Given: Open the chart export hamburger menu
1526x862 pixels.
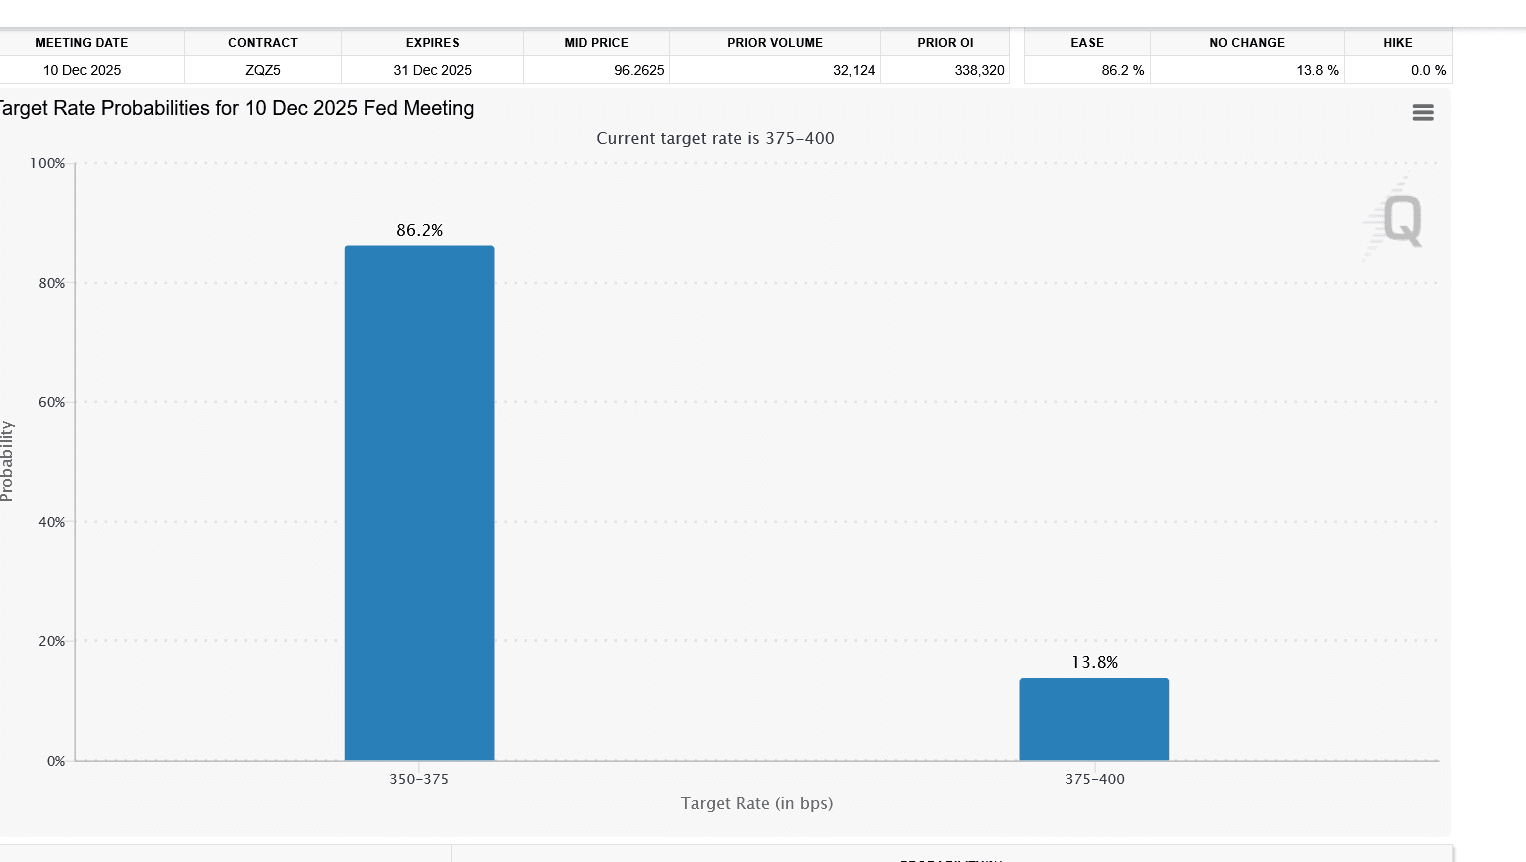Looking at the screenshot, I should [x=1422, y=112].
